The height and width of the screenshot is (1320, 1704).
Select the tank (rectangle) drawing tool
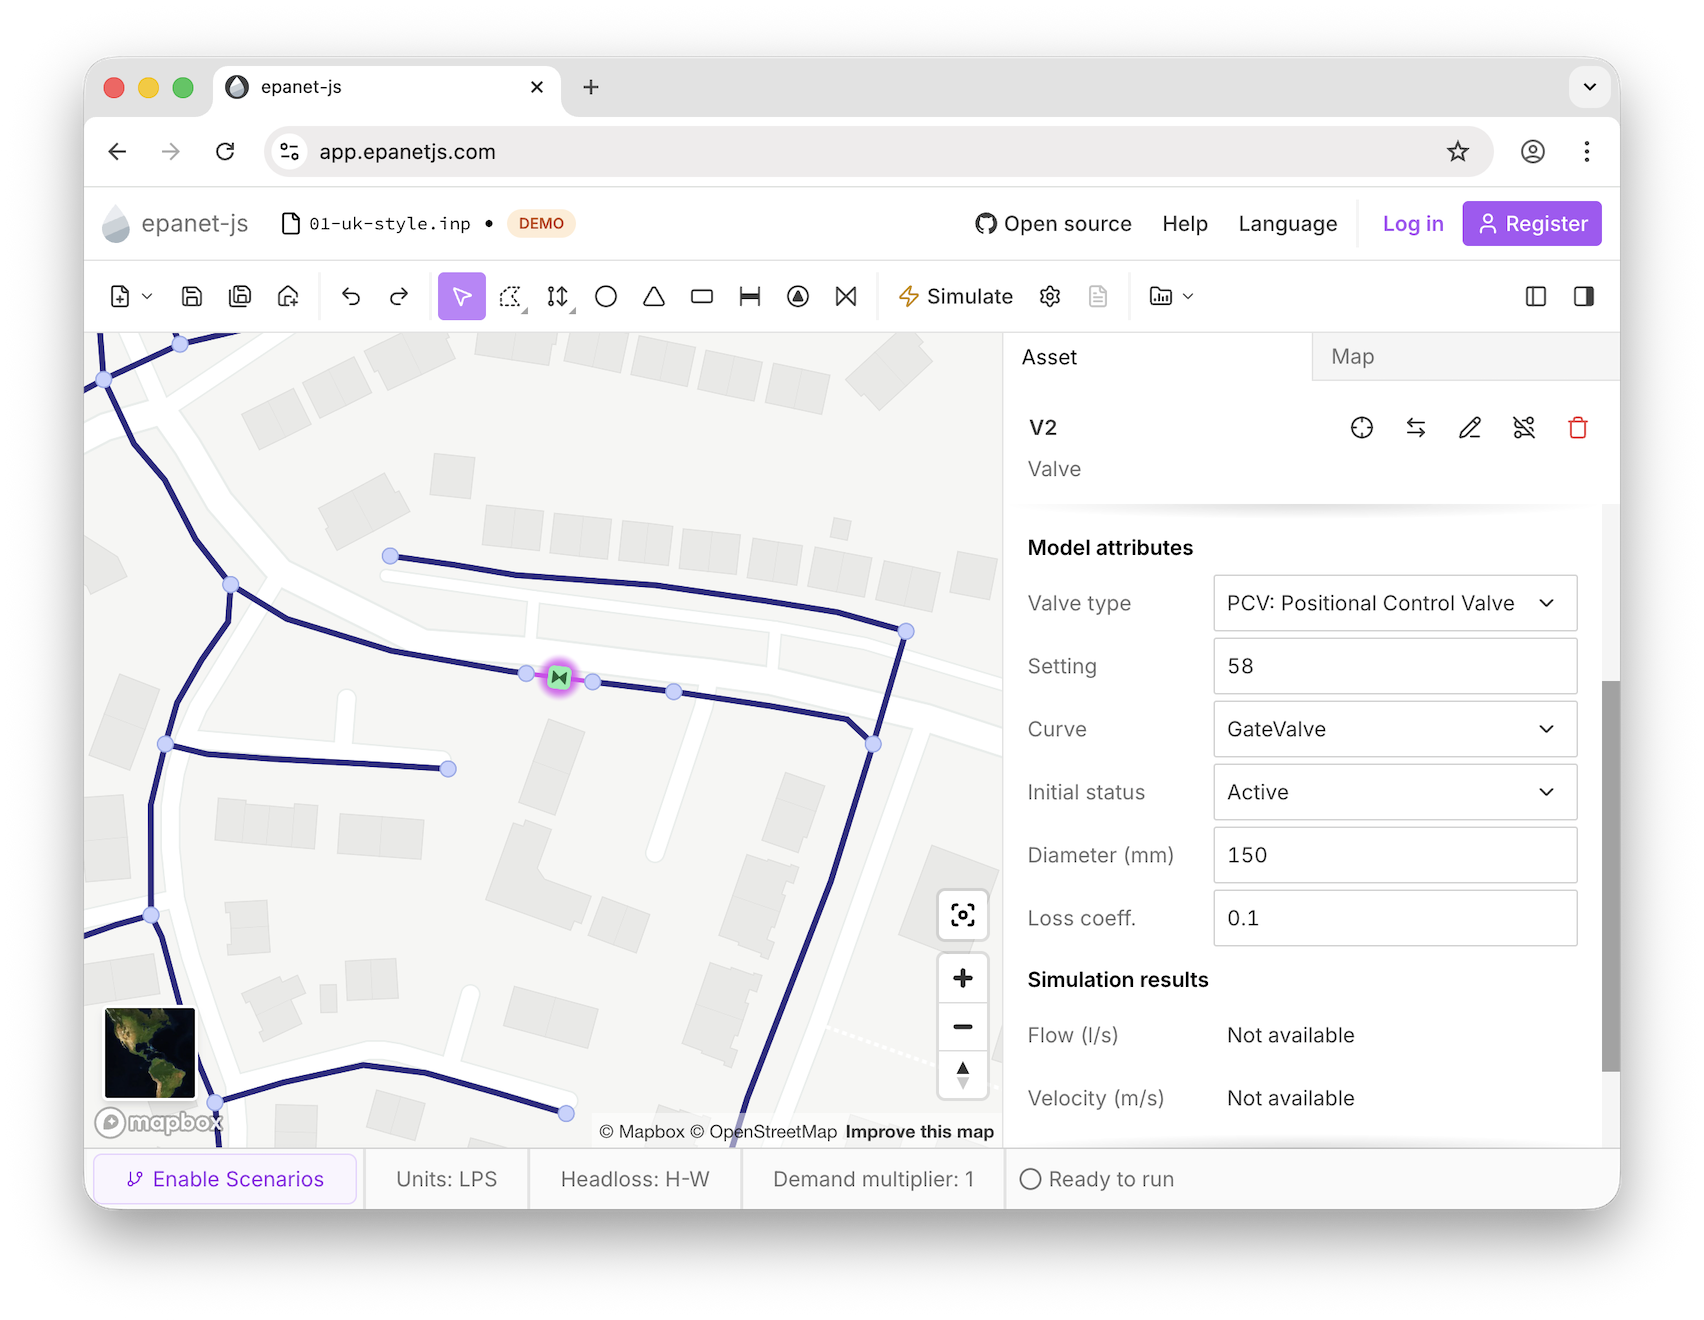[702, 296]
